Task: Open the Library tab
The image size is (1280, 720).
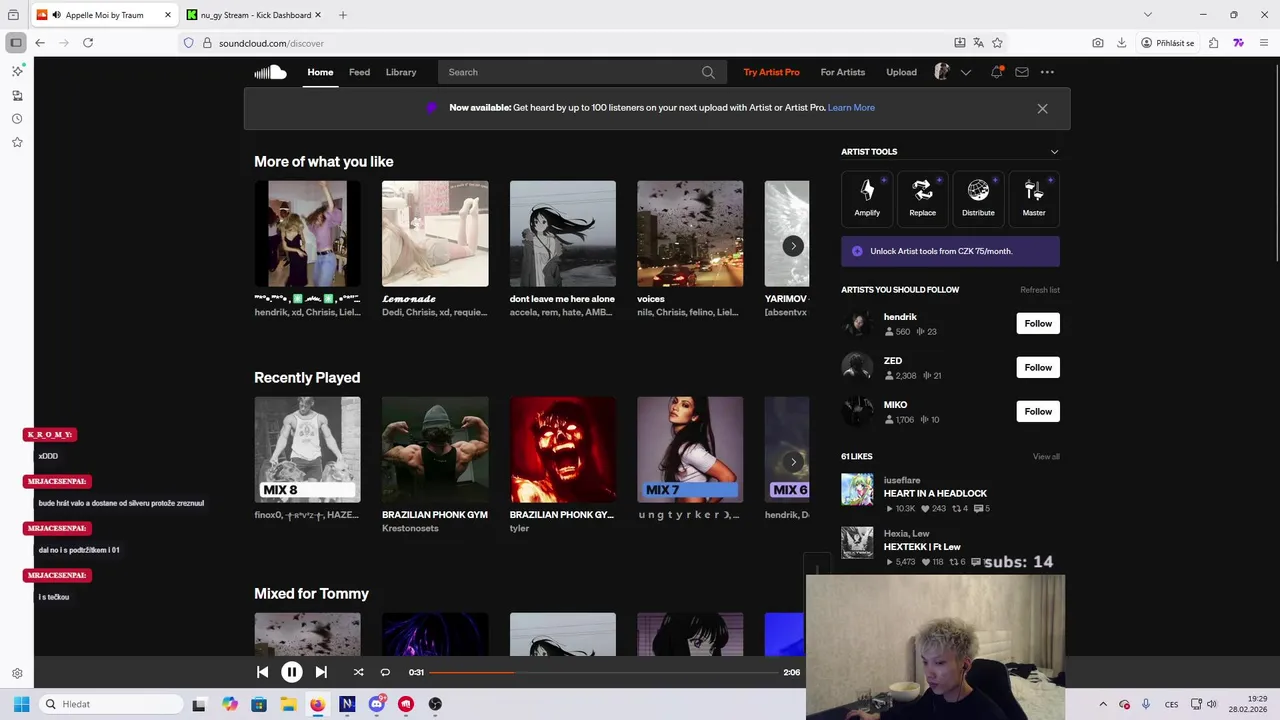Action: click(401, 72)
